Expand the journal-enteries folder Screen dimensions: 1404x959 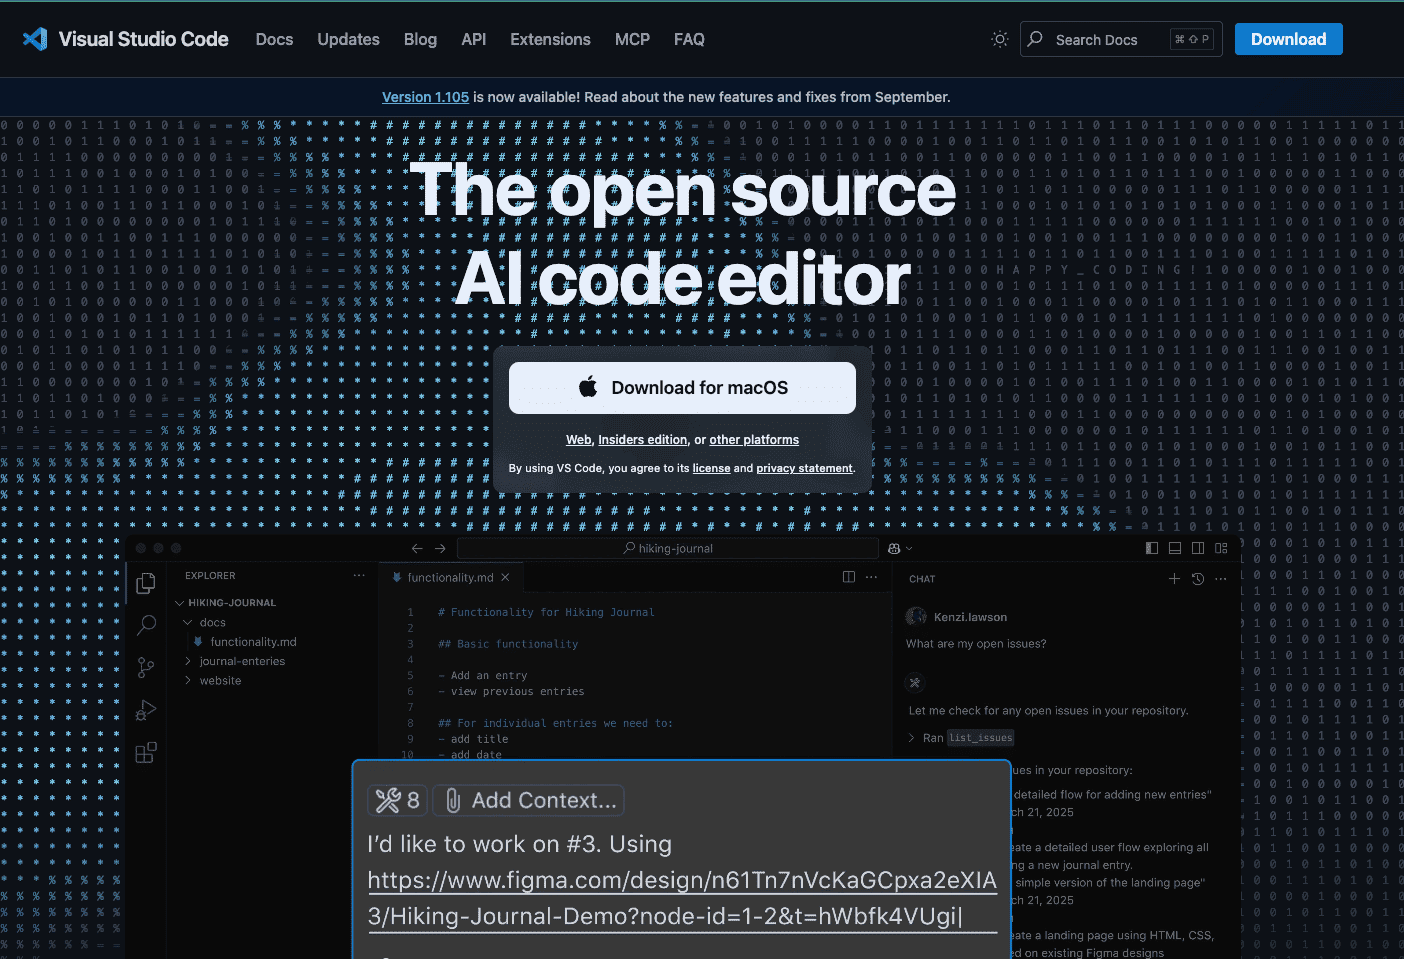[188, 661]
